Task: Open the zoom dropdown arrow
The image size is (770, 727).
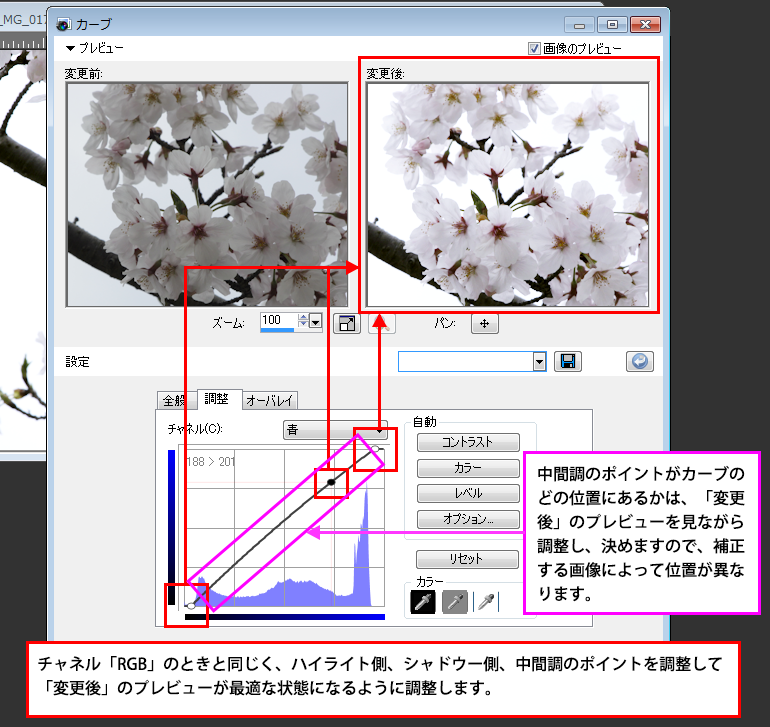Action: point(316,322)
